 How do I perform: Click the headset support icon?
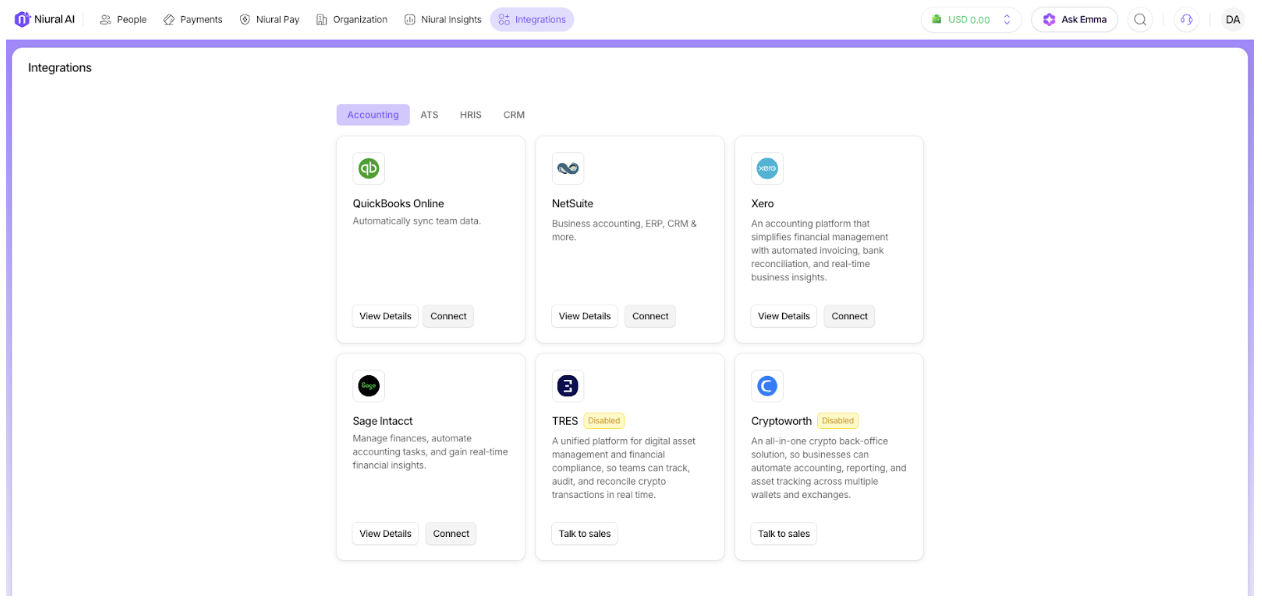click(1187, 19)
